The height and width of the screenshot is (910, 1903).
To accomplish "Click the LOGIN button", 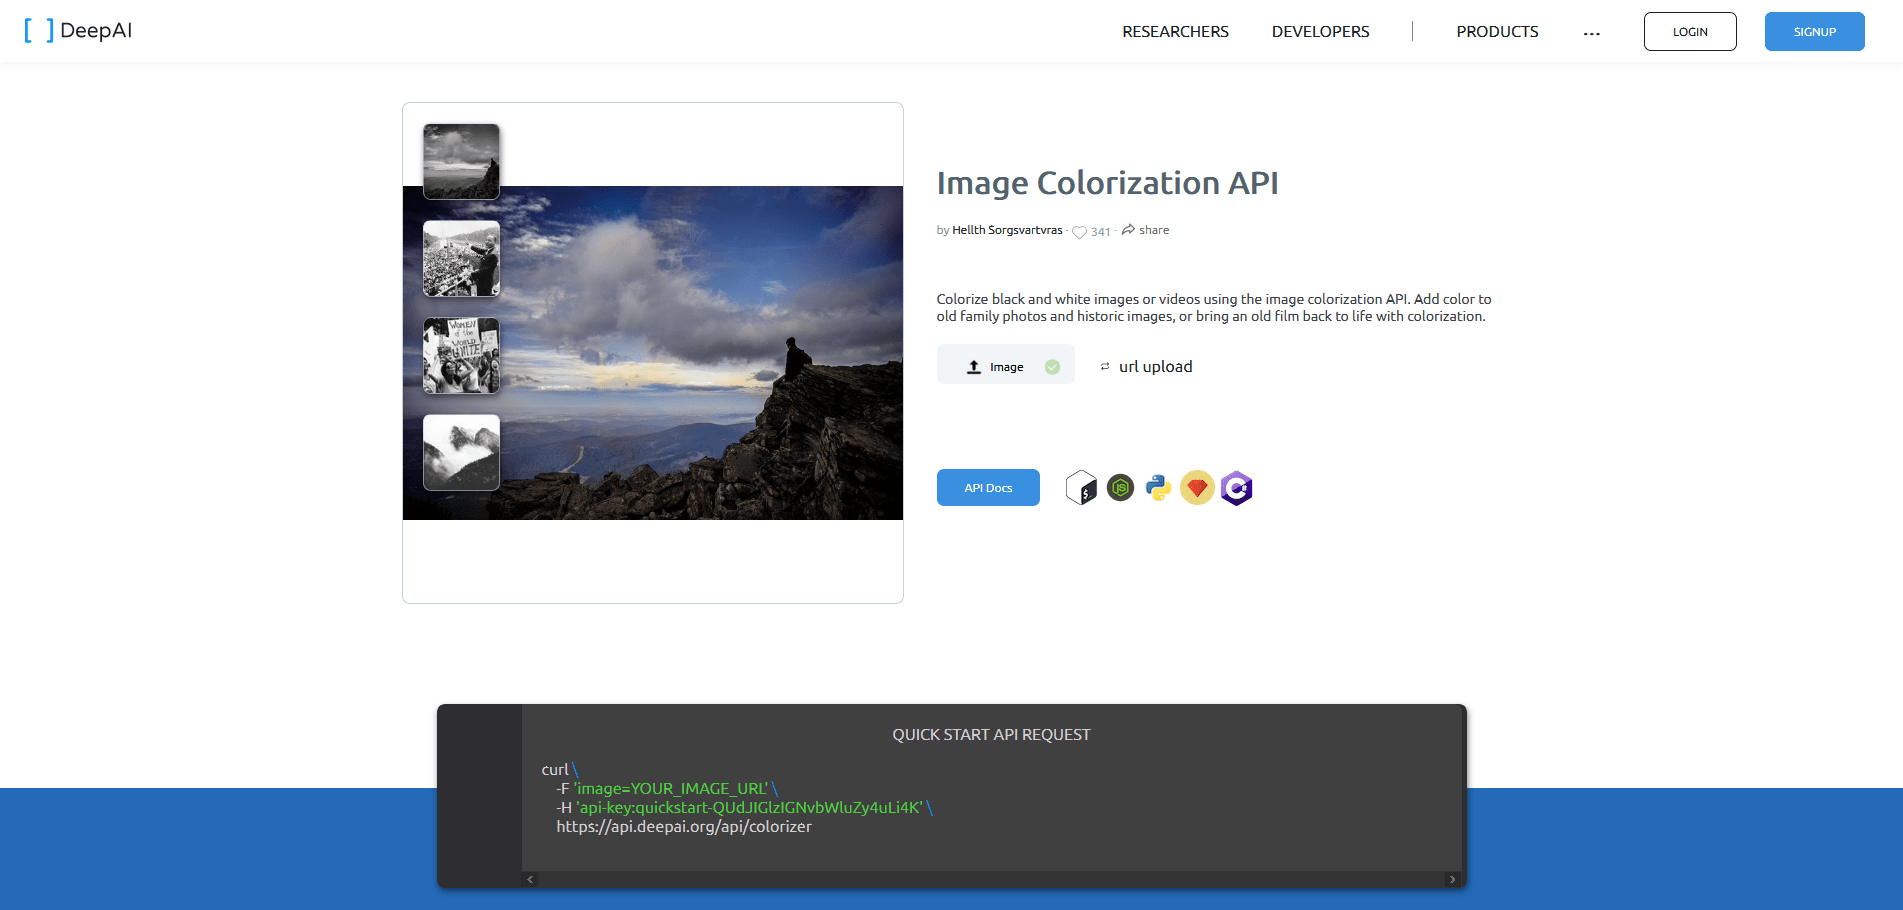I will pos(1690,31).
